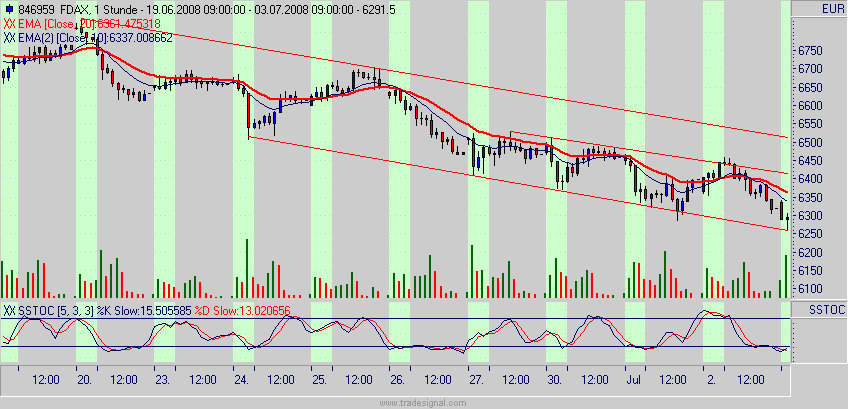
Task: Click the XX marker before red EMA legend
Action: tap(9, 23)
